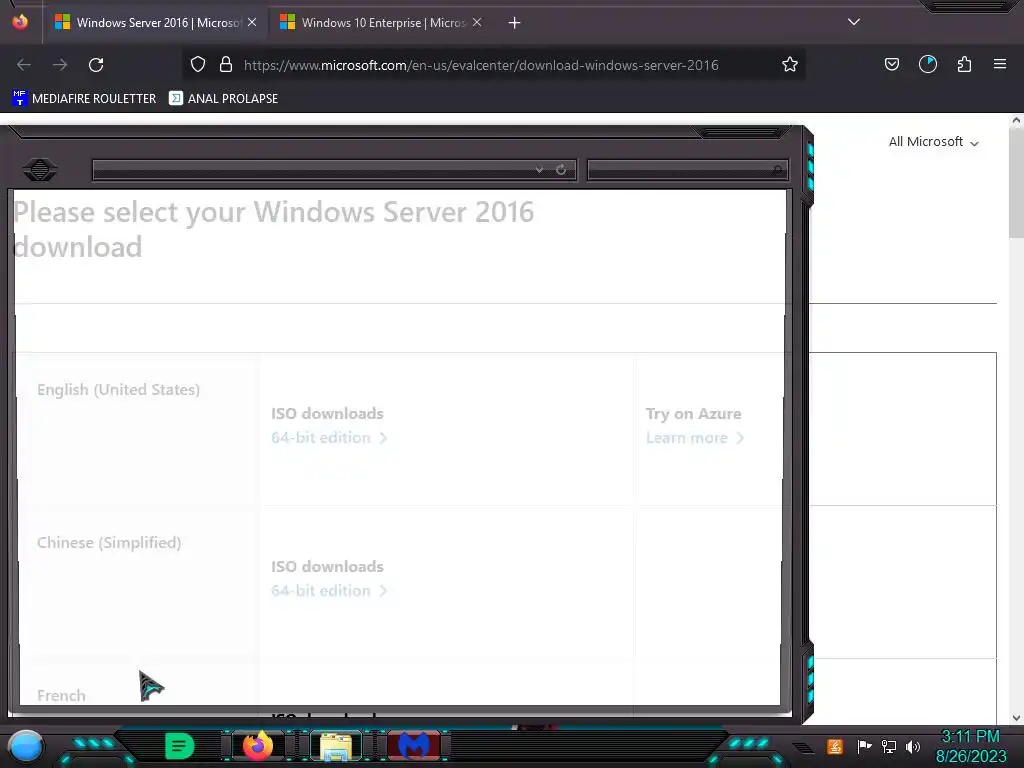The height and width of the screenshot is (768, 1024).
Task: Save the page to Pocket
Action: point(892,64)
